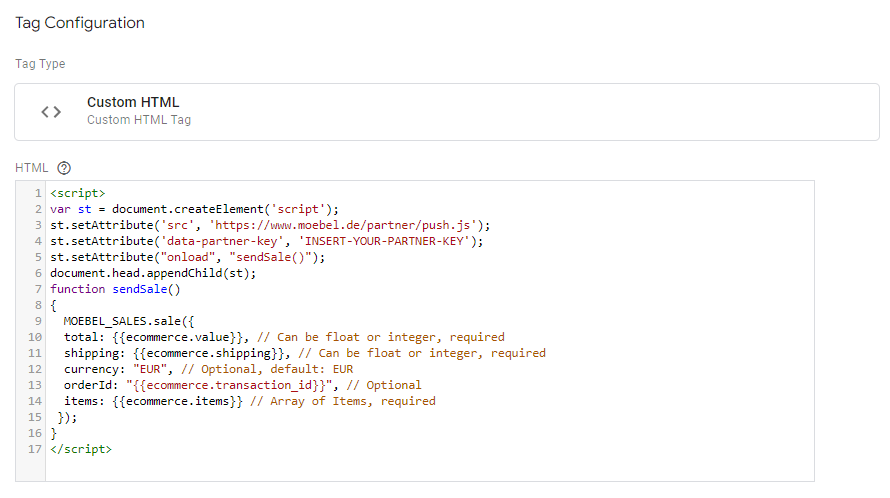Click the MOEBEL_SALES.sale({ call on line 9
The width and height of the screenshot is (890, 498).
129,321
